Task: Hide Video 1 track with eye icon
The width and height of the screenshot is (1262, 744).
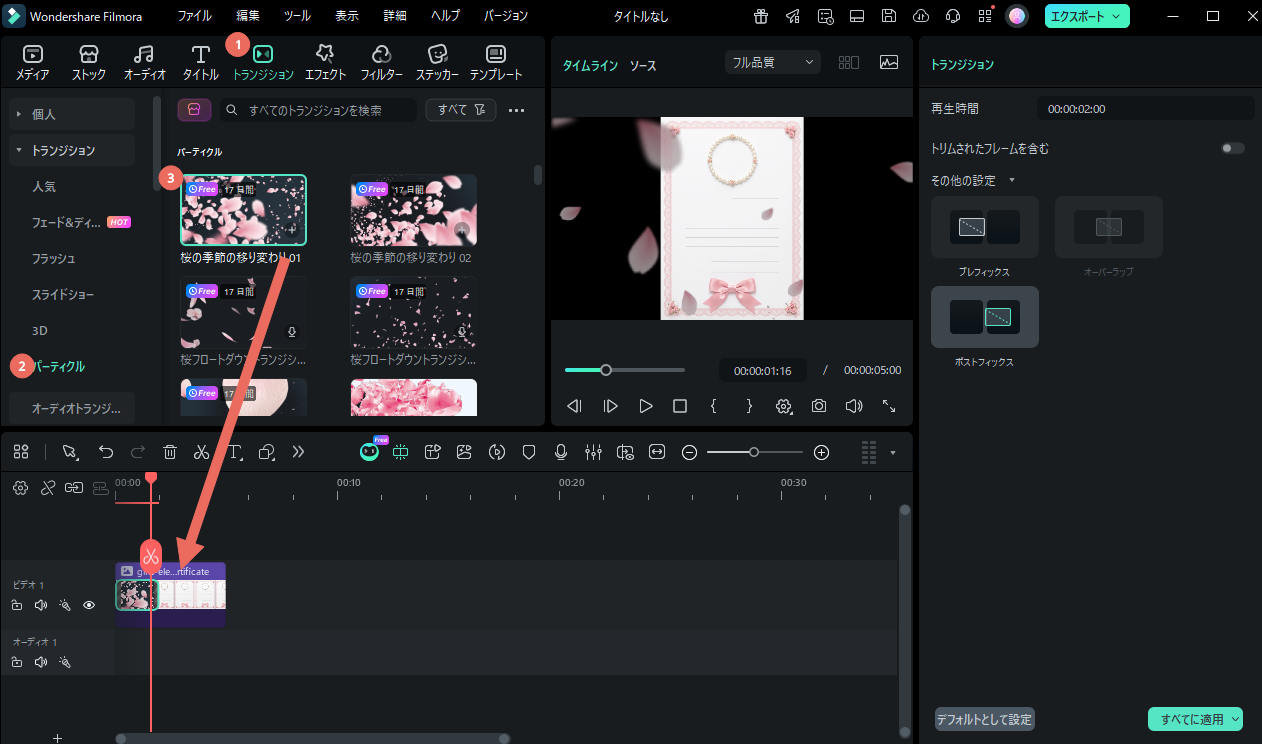Action: click(x=89, y=605)
